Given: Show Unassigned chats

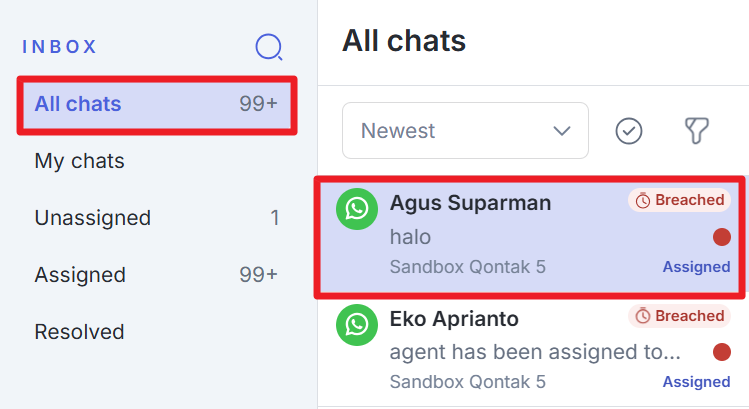Looking at the screenshot, I should [93, 218].
